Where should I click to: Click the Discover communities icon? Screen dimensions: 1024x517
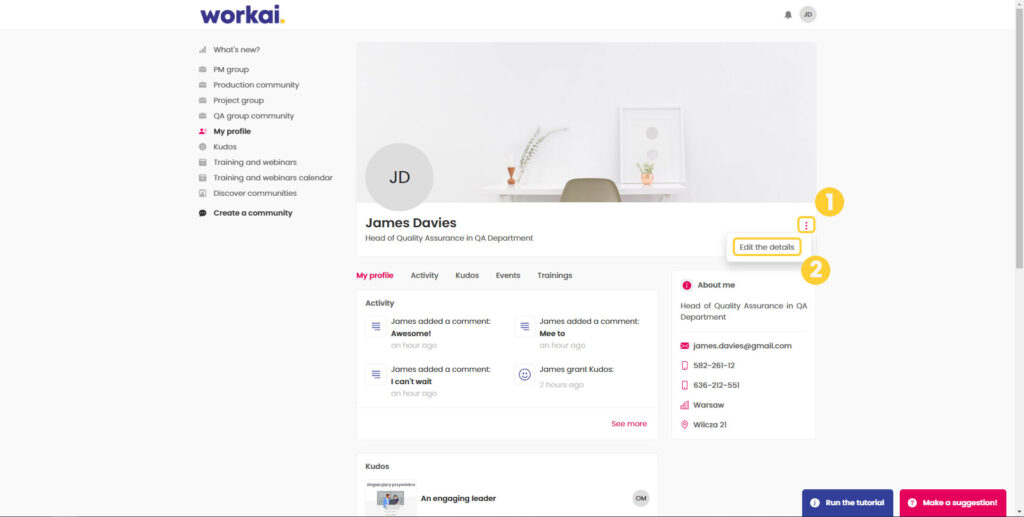coord(202,193)
